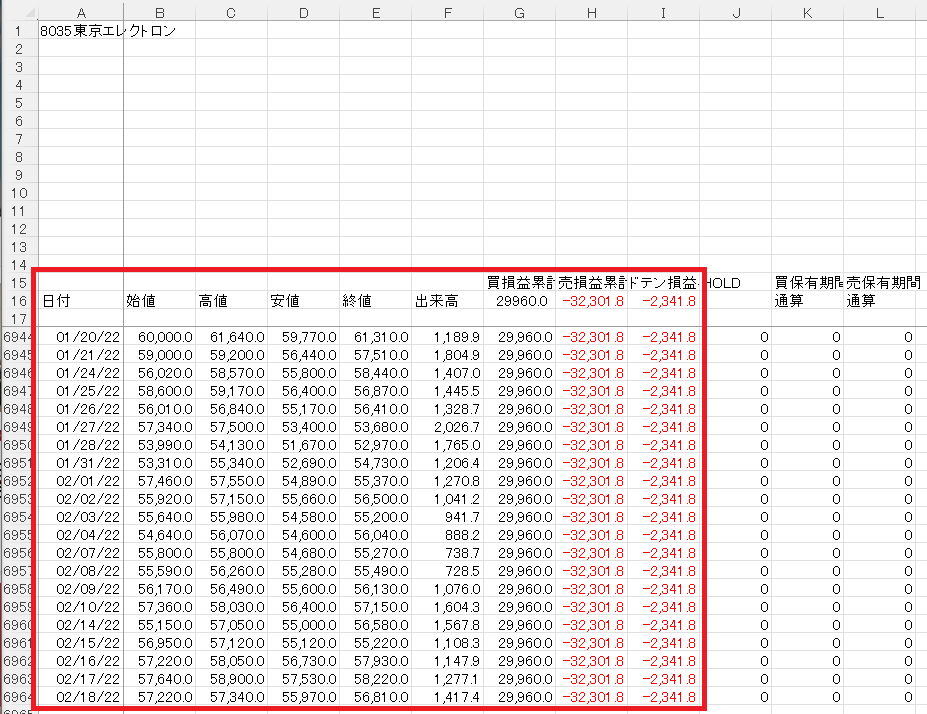Select the volume value 1,417.4
The image size is (927, 714).
tap(448, 697)
